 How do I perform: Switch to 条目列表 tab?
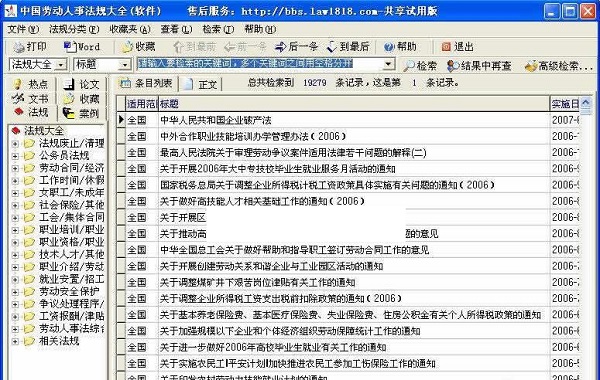[146, 83]
